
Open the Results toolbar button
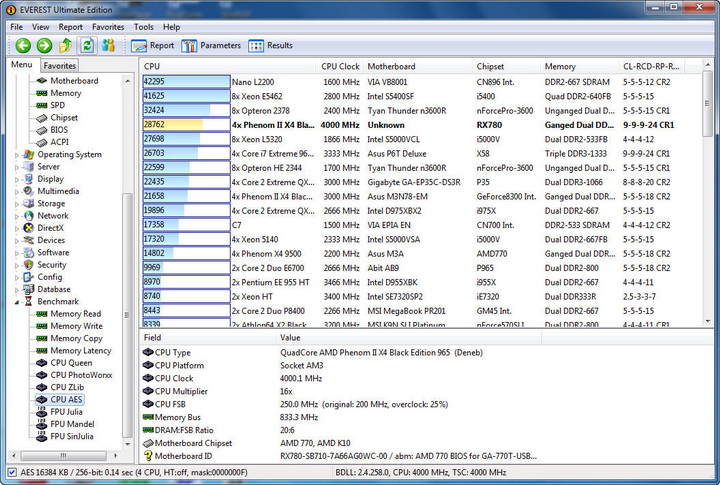[270, 45]
